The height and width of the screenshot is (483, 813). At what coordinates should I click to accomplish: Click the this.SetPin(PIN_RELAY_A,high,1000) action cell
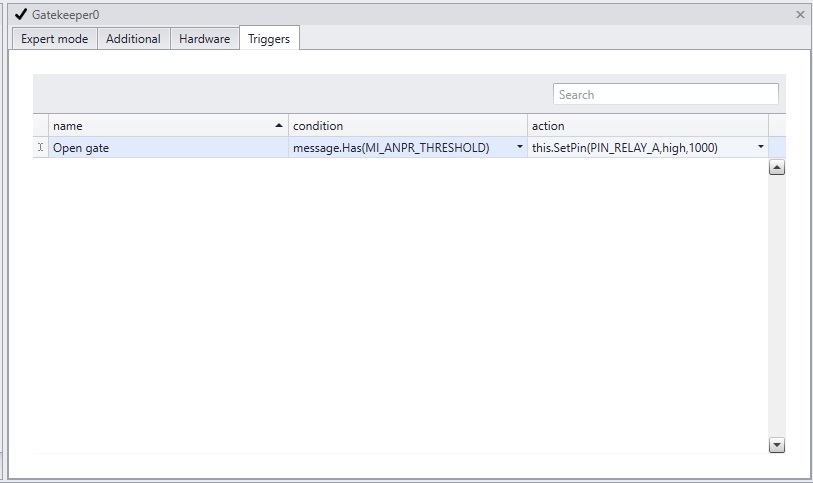click(x=648, y=148)
